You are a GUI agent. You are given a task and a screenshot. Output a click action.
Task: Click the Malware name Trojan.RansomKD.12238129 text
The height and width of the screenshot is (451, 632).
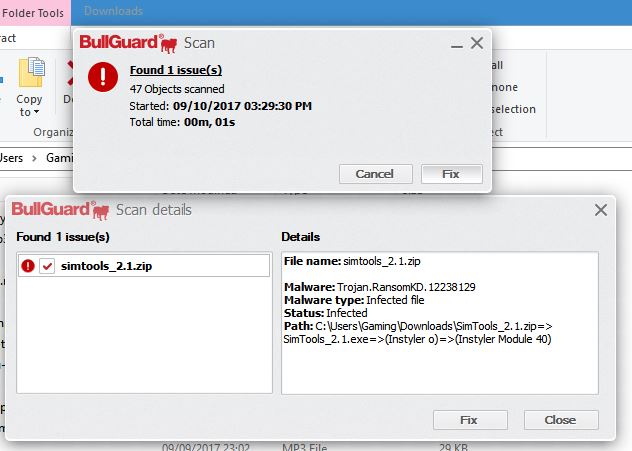pos(406,287)
